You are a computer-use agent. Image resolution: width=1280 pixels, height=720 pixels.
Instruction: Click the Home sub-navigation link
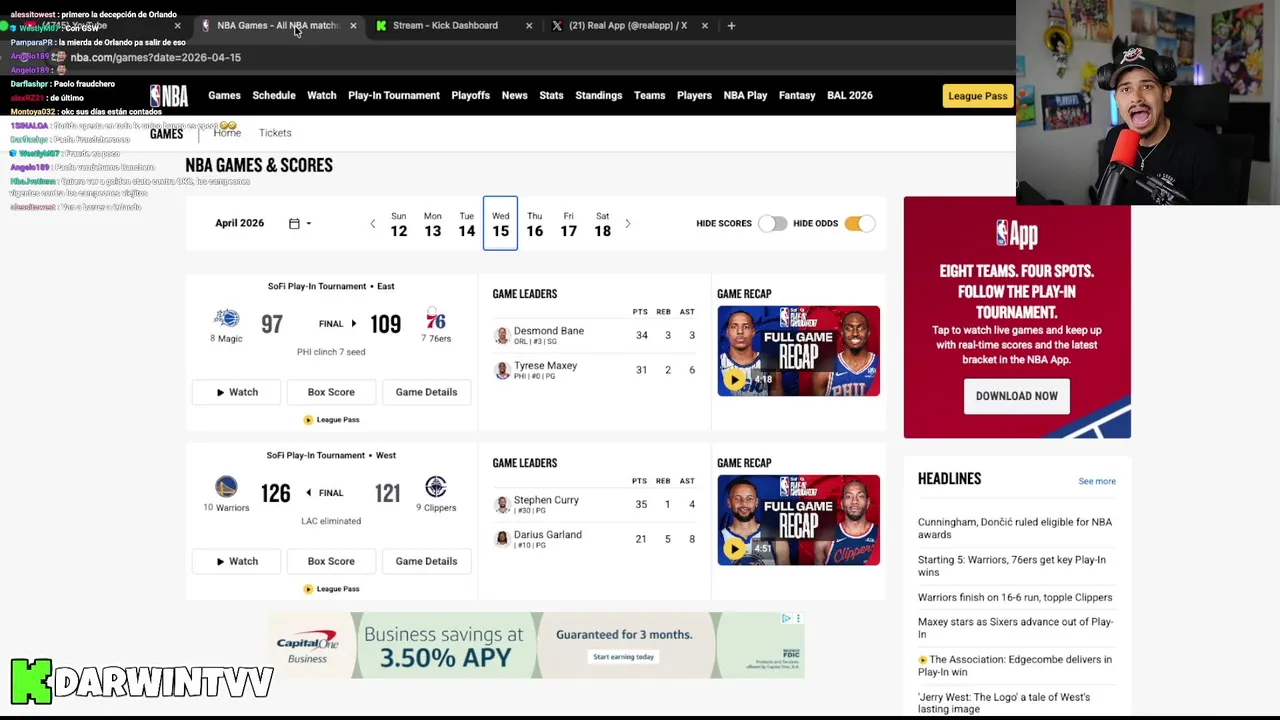[x=227, y=133]
